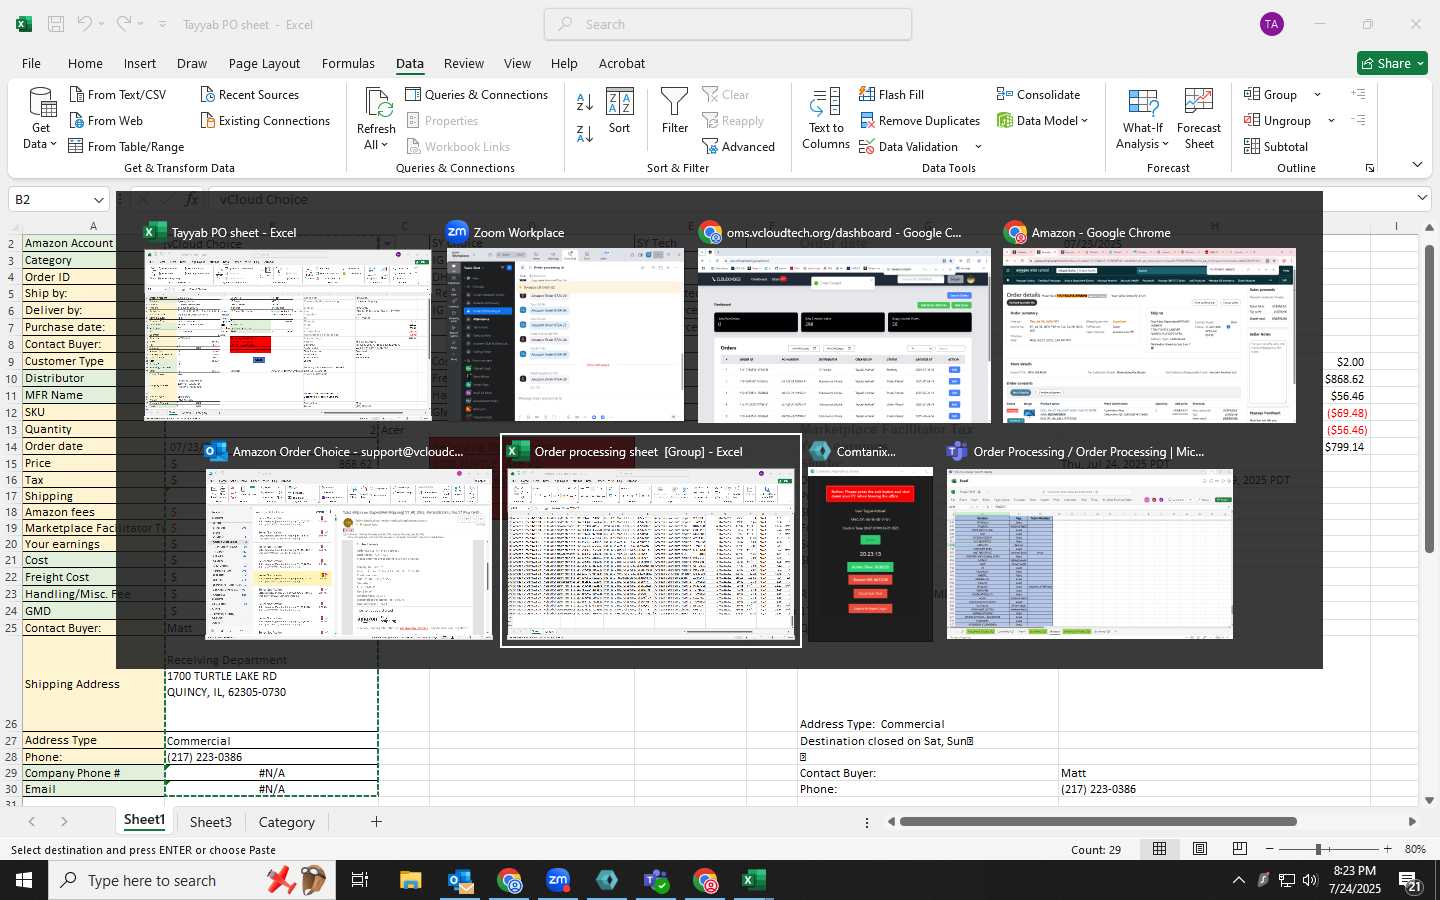Switch to the Home ribbon tab

[85, 63]
